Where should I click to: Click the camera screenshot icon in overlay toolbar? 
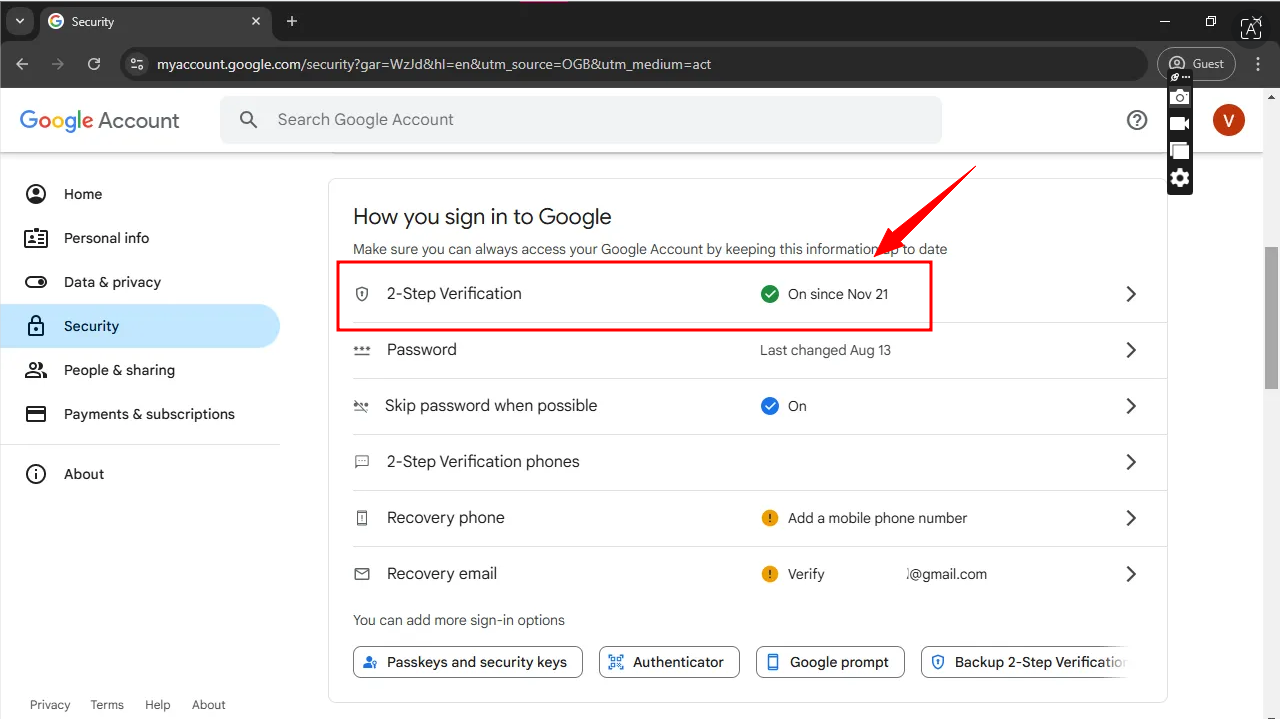coord(1180,97)
